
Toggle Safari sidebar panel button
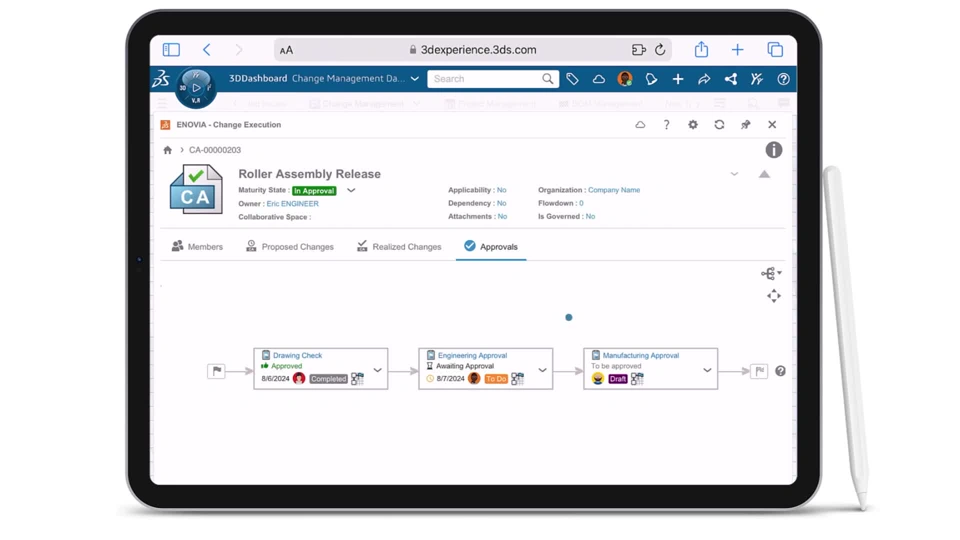(x=171, y=50)
